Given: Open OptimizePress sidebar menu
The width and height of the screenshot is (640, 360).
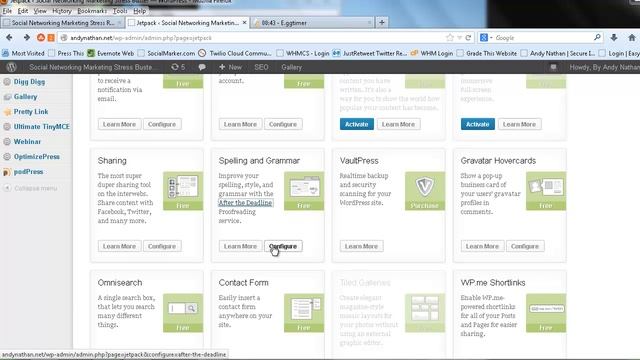Looking at the screenshot, I should pyautogui.click(x=36, y=156).
